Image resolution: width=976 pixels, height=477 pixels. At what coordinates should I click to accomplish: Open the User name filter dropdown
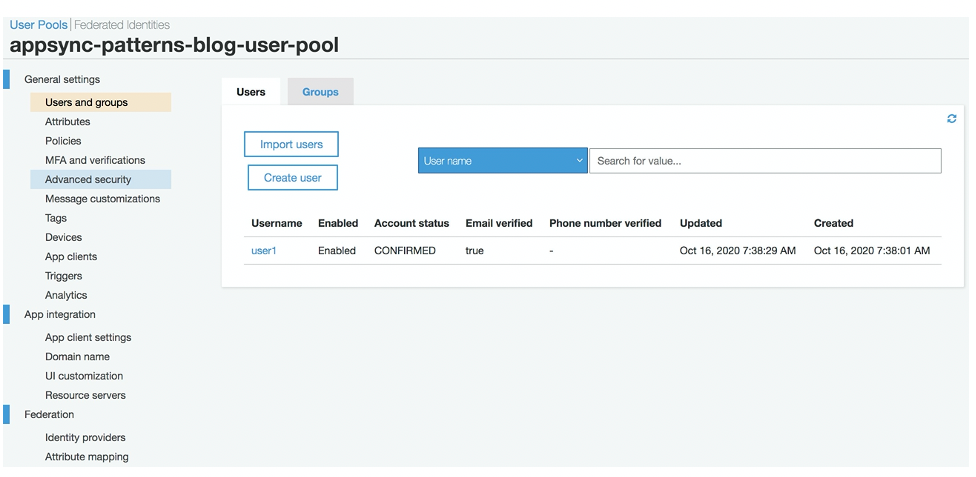[502, 161]
